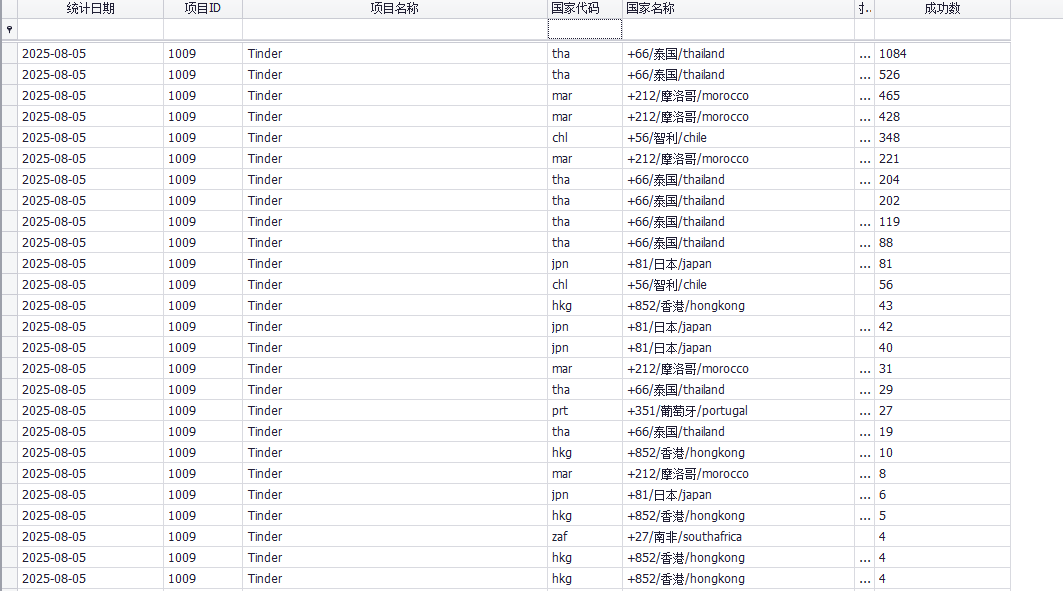Image resolution: width=1063 pixels, height=591 pixels.
Task: Select the success count cell 5
Action: [x=942, y=516]
